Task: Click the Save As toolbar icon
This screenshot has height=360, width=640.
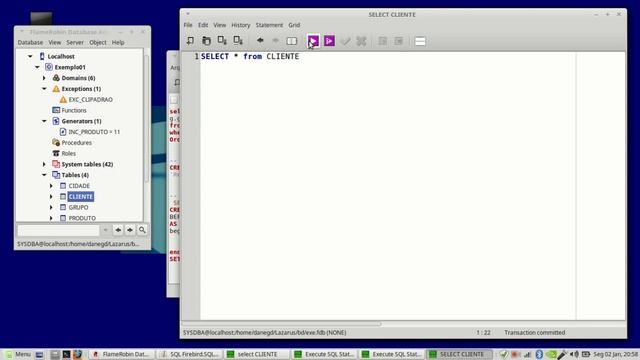Action: tap(238, 40)
